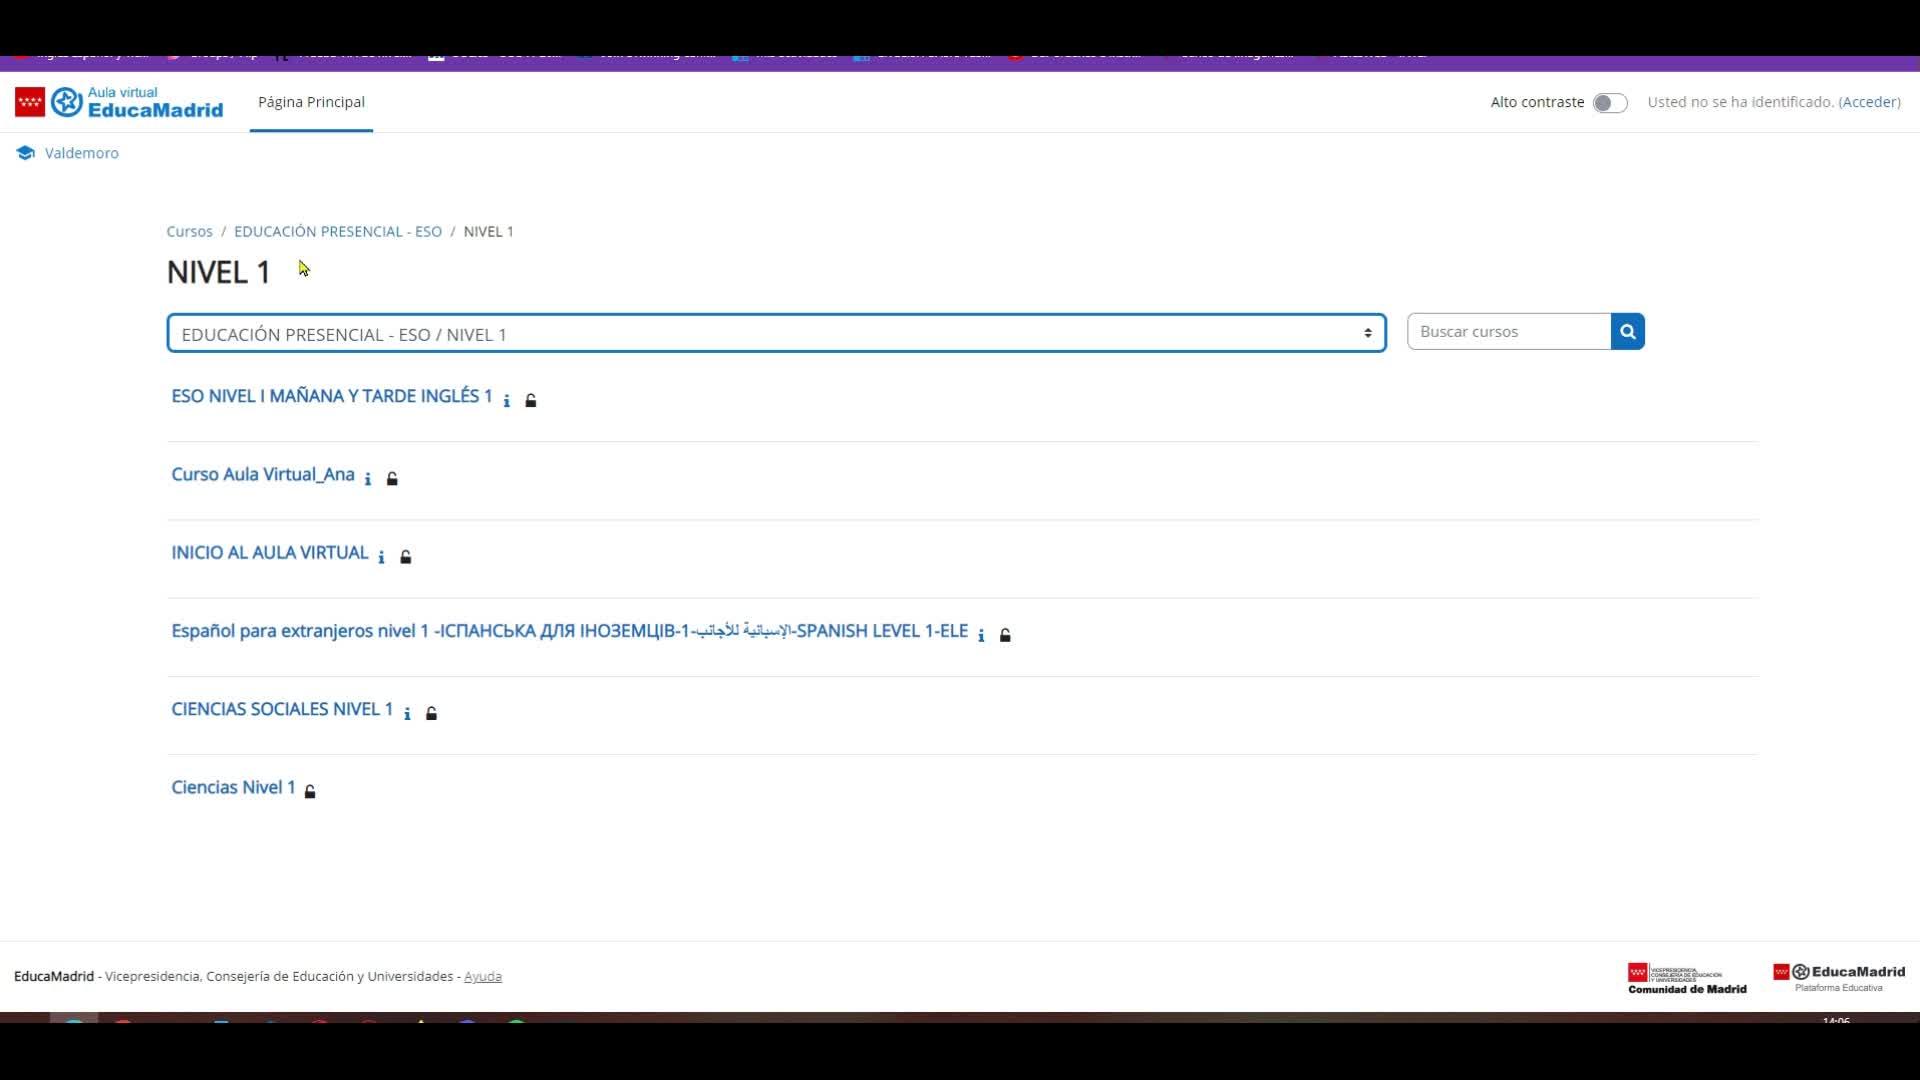Click in the Buscar cursos search field
Viewport: 1920px width, 1080px height.
coord(1508,332)
